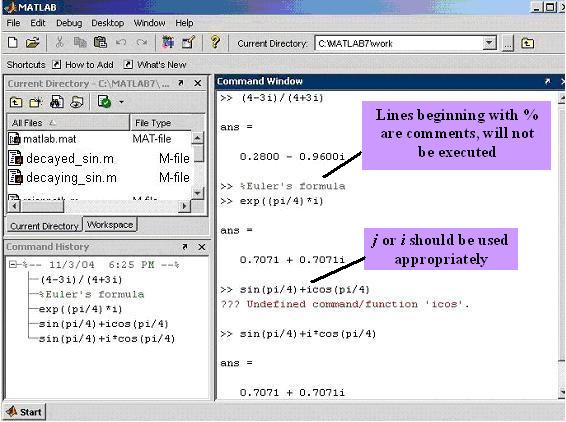Open Simulink via its toolbar icon
The width and height of the screenshot is (566, 422).
(x=168, y=43)
